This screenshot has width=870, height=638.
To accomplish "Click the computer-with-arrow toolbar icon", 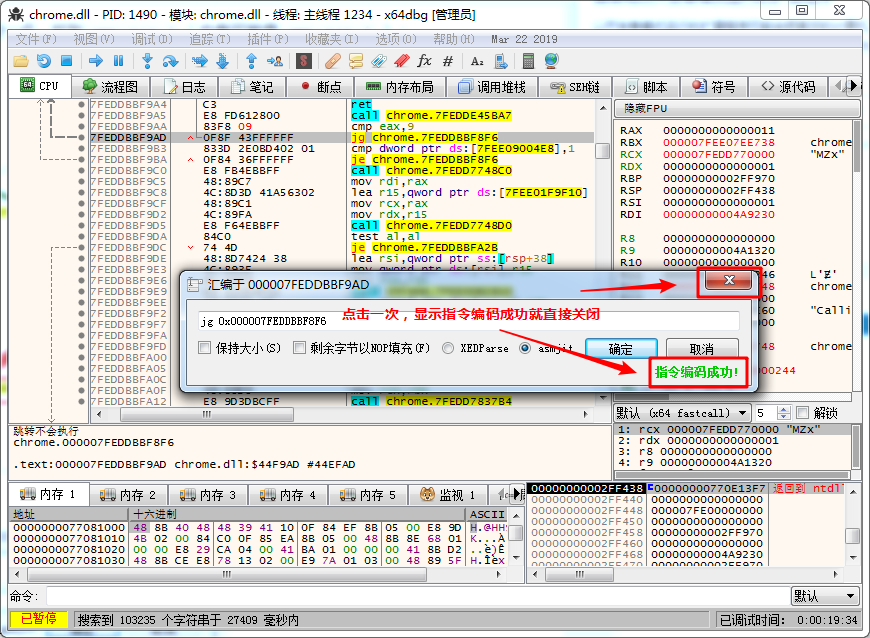I will (500, 61).
